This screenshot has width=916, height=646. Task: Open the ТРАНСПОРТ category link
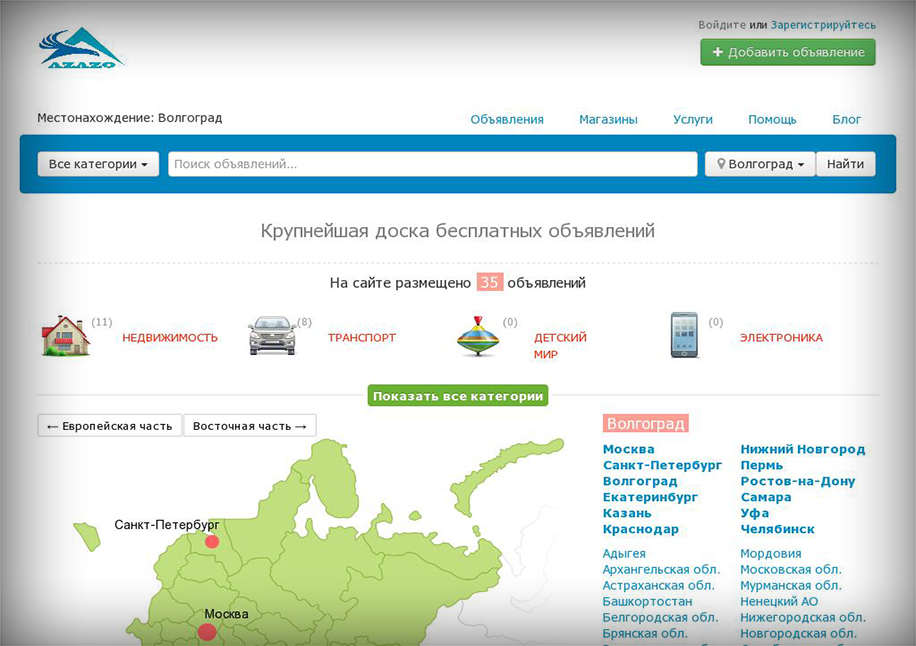pos(362,338)
